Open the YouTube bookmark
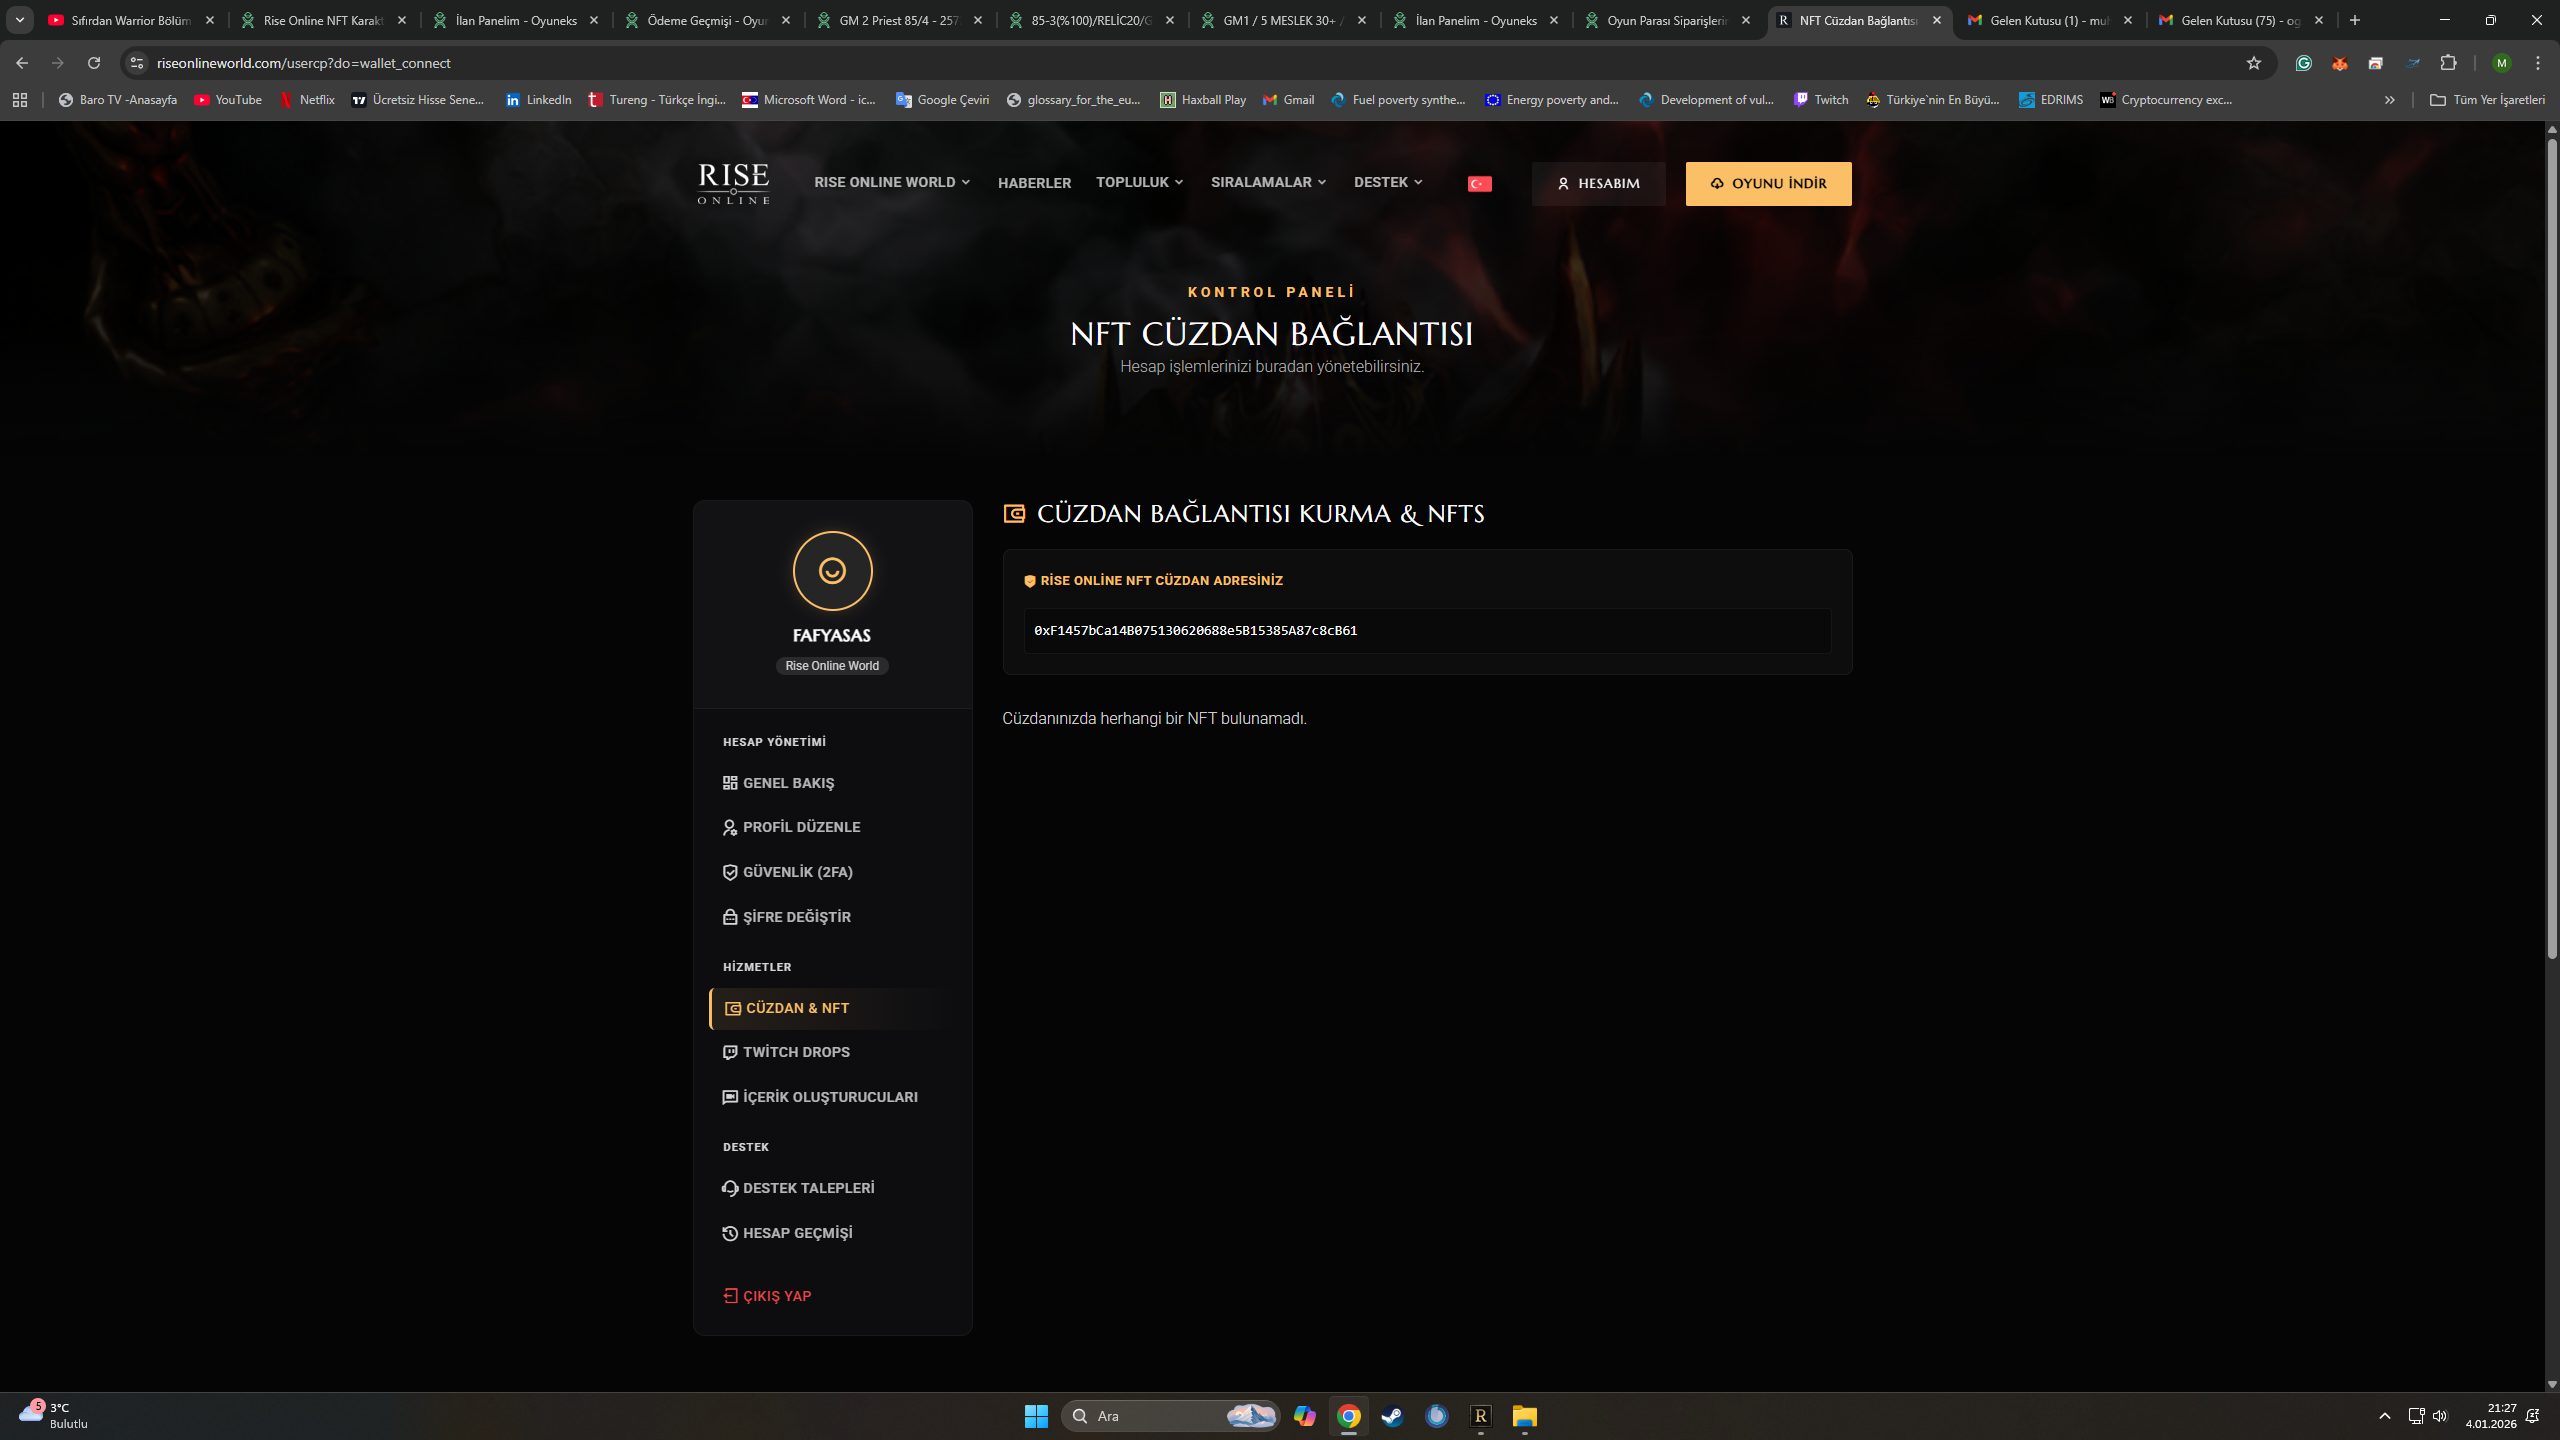Screen dimensions: 2560x1440 [228, 100]
